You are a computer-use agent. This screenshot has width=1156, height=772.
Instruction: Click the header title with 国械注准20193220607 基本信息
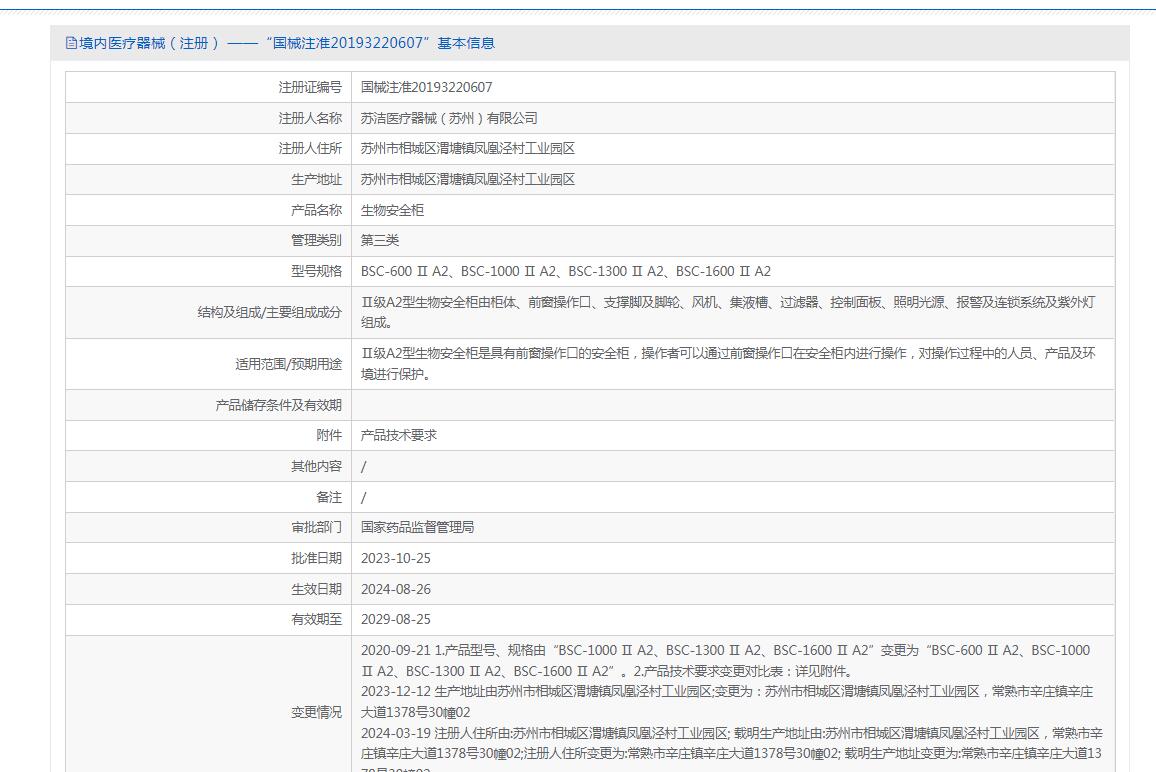tap(287, 43)
